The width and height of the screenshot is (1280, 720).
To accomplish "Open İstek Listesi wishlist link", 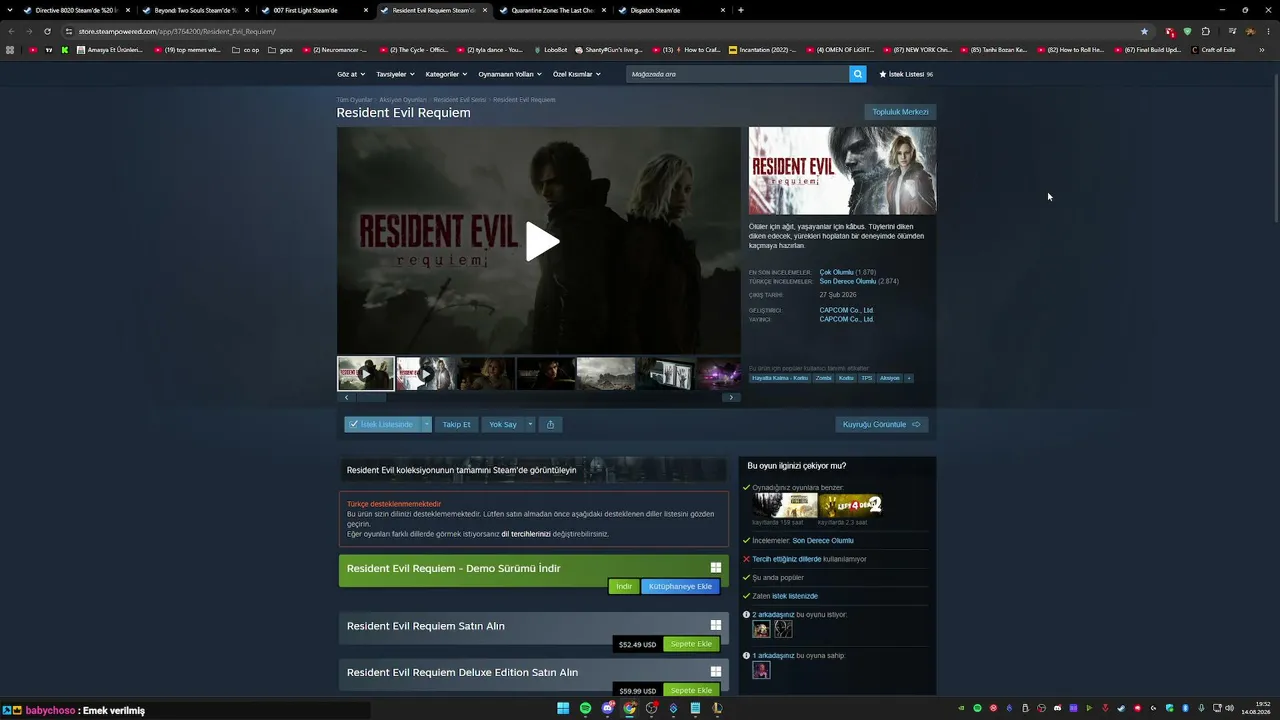I will (x=906, y=74).
